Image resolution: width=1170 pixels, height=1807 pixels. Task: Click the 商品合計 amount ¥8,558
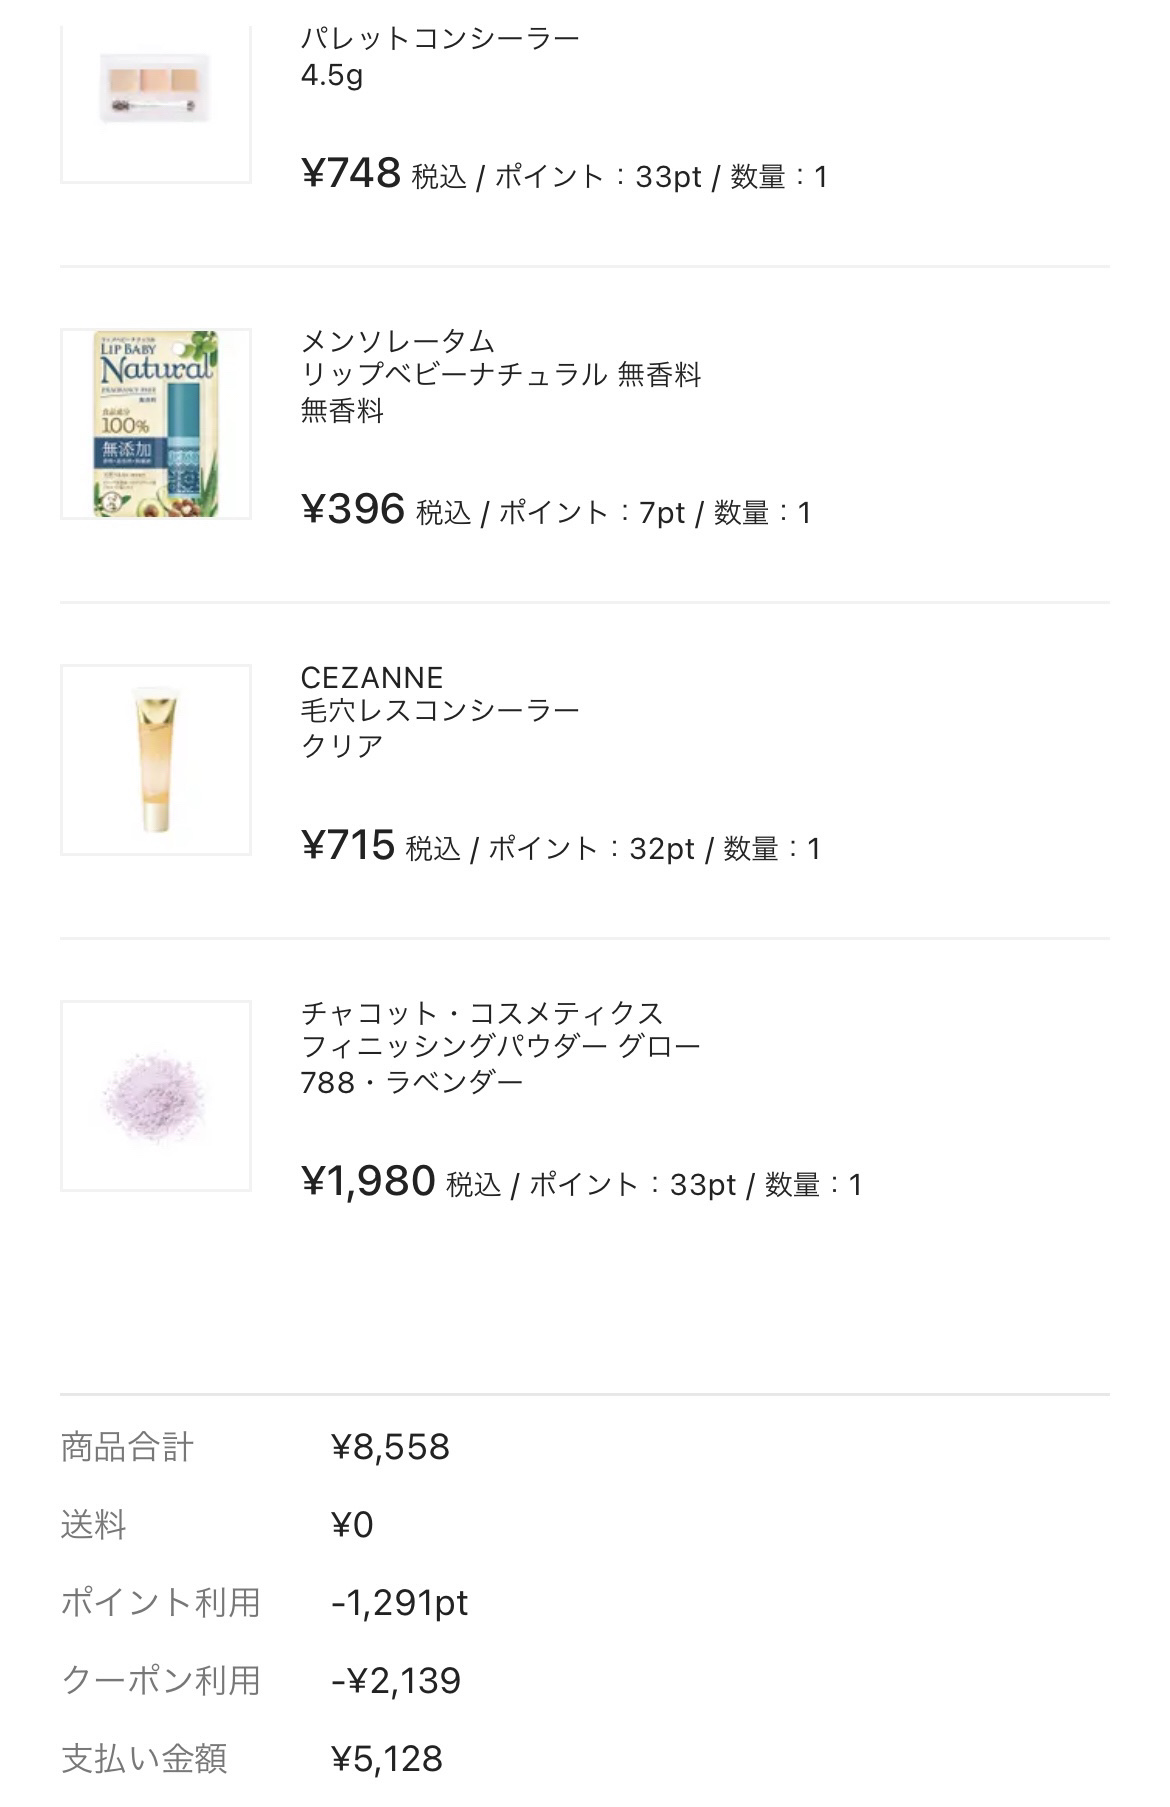point(390,1447)
